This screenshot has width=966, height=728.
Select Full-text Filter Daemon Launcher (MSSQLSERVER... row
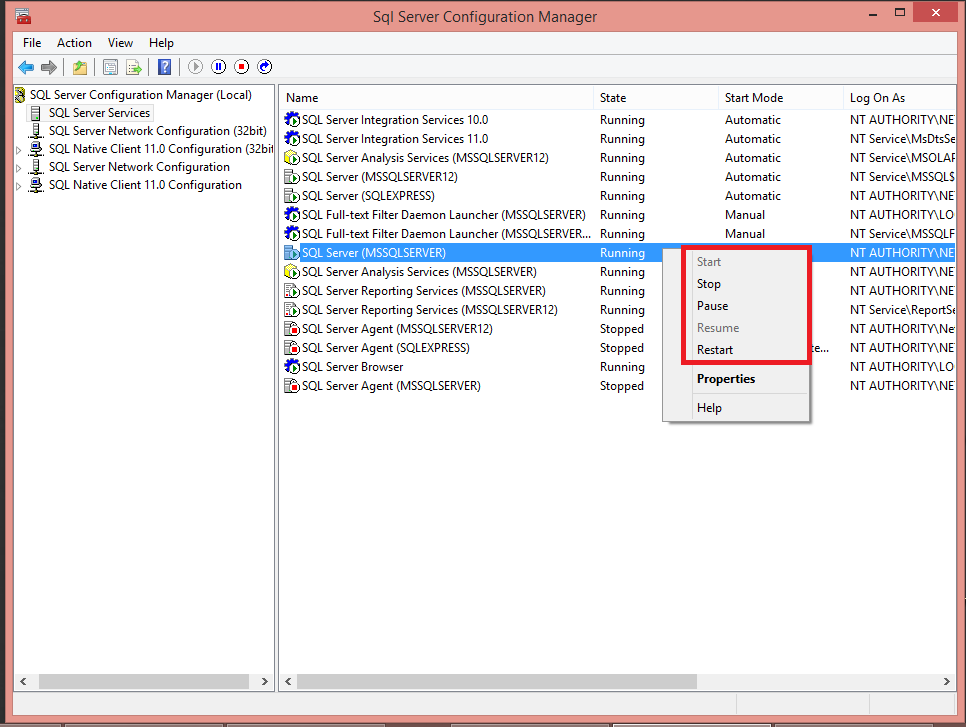click(619, 234)
